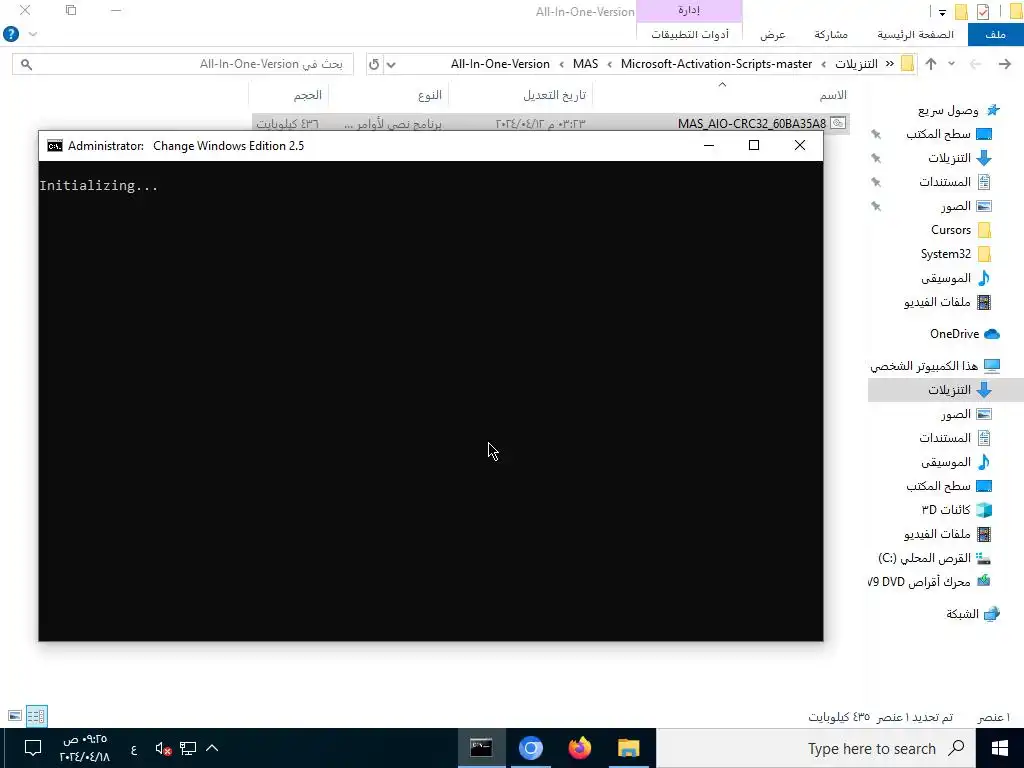Open the recent locations dropdown arrow
This screenshot has width=1024, height=768.
[952, 64]
